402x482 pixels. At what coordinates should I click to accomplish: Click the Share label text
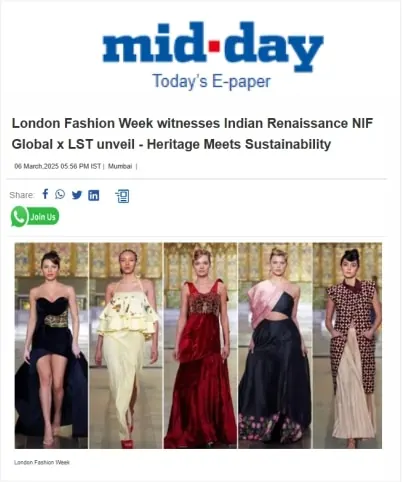coord(22,195)
